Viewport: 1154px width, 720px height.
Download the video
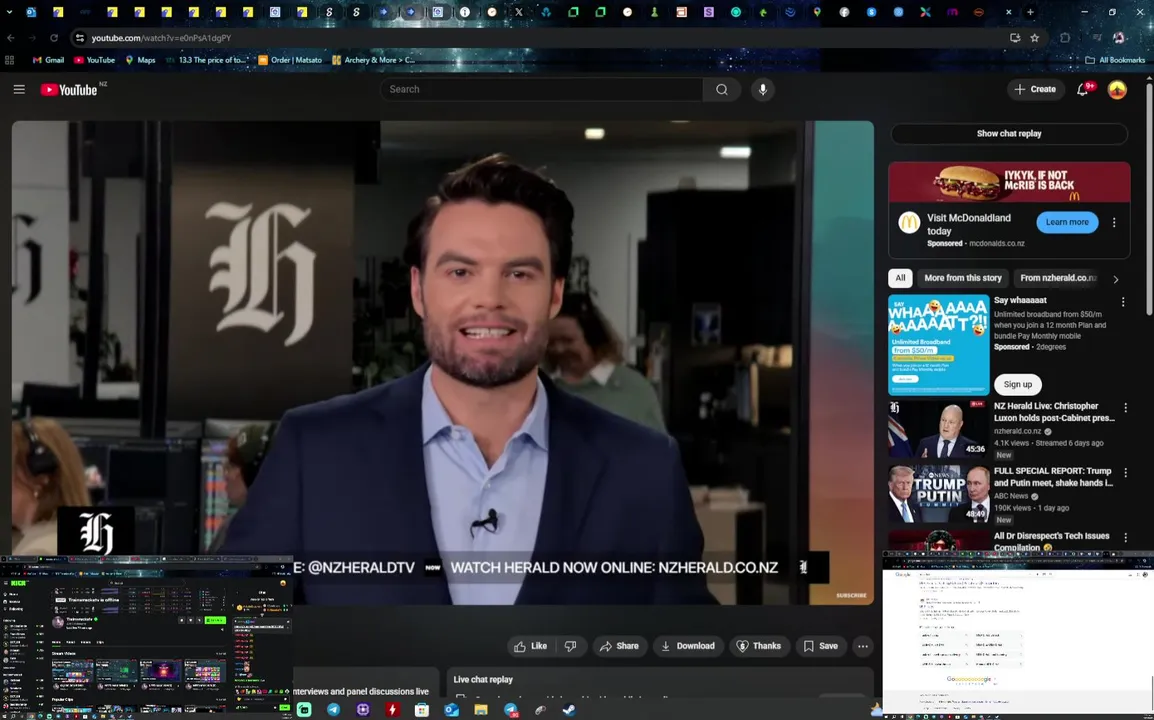pyautogui.click(x=687, y=646)
